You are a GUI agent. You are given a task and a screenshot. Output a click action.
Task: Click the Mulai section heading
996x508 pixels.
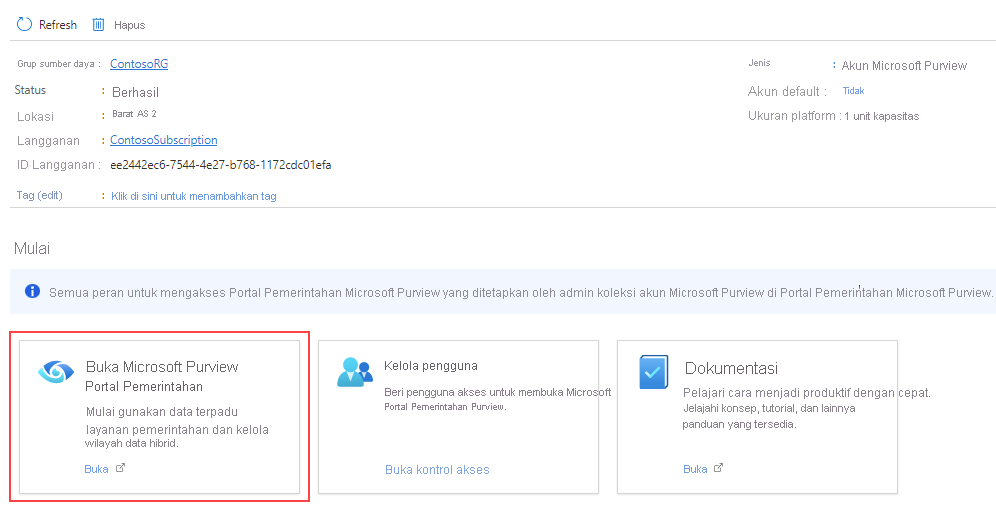pos(32,248)
